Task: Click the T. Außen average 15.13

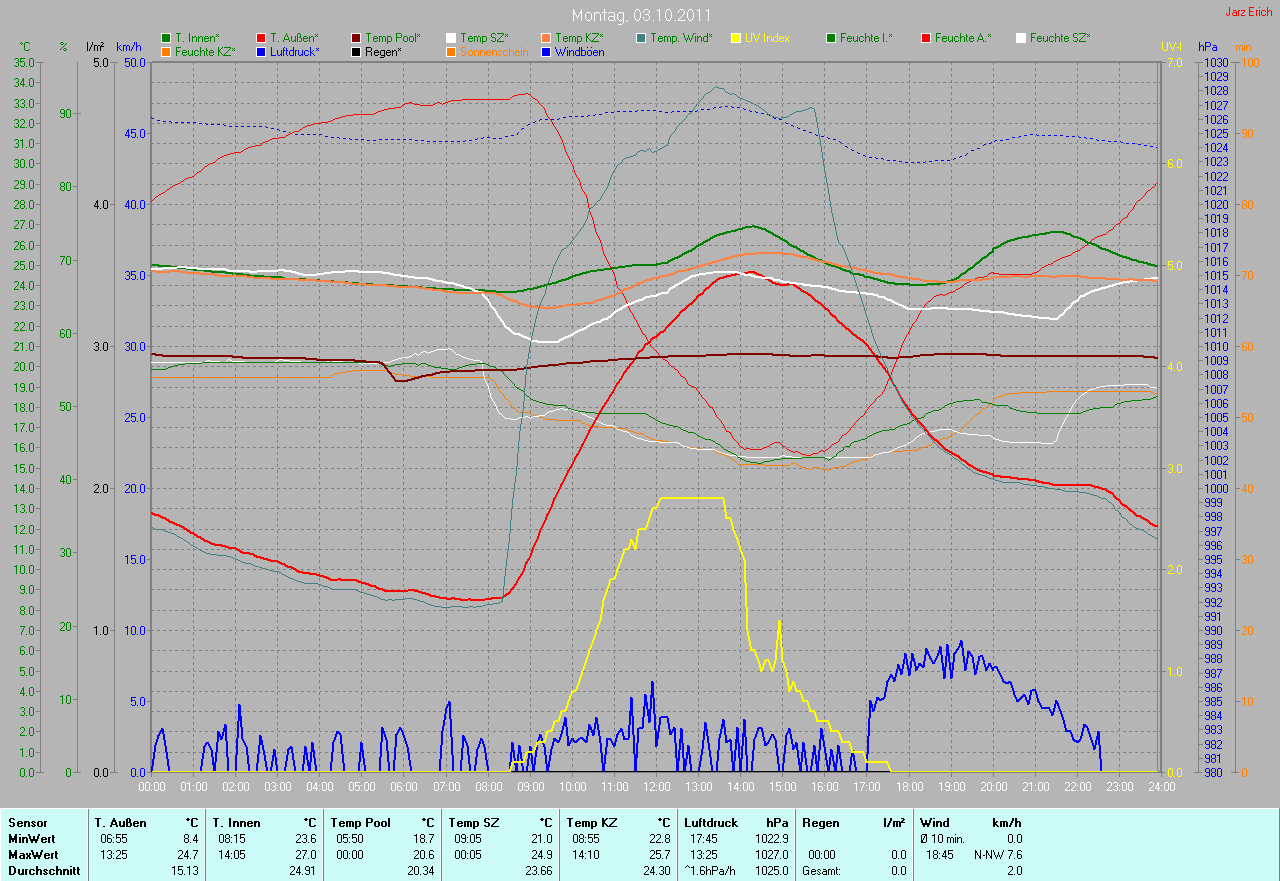Action: pyautogui.click(x=185, y=871)
